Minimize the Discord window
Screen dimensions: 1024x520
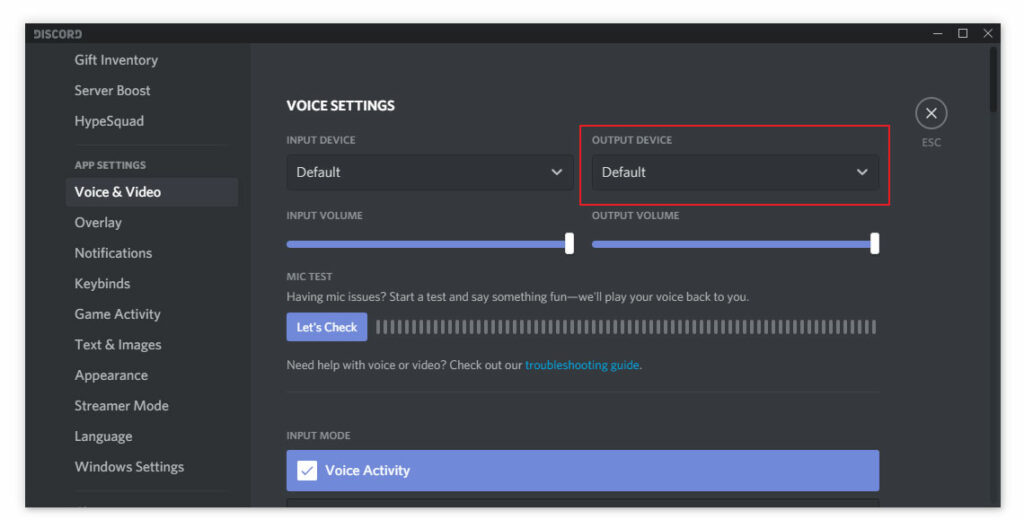point(938,33)
